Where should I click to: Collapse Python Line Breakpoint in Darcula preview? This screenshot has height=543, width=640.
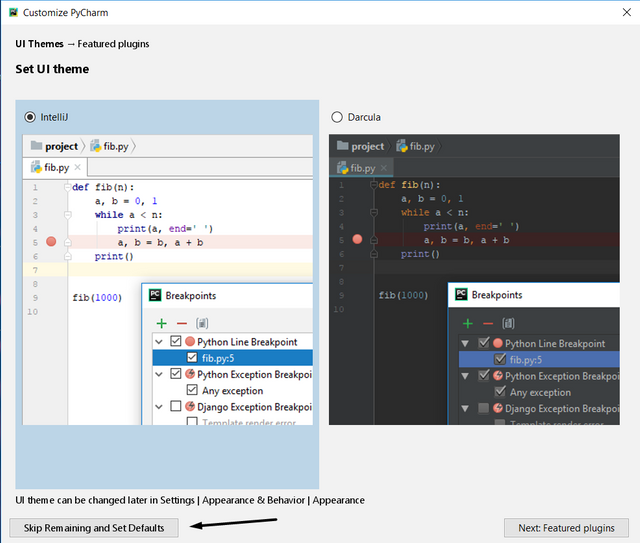(x=465, y=343)
